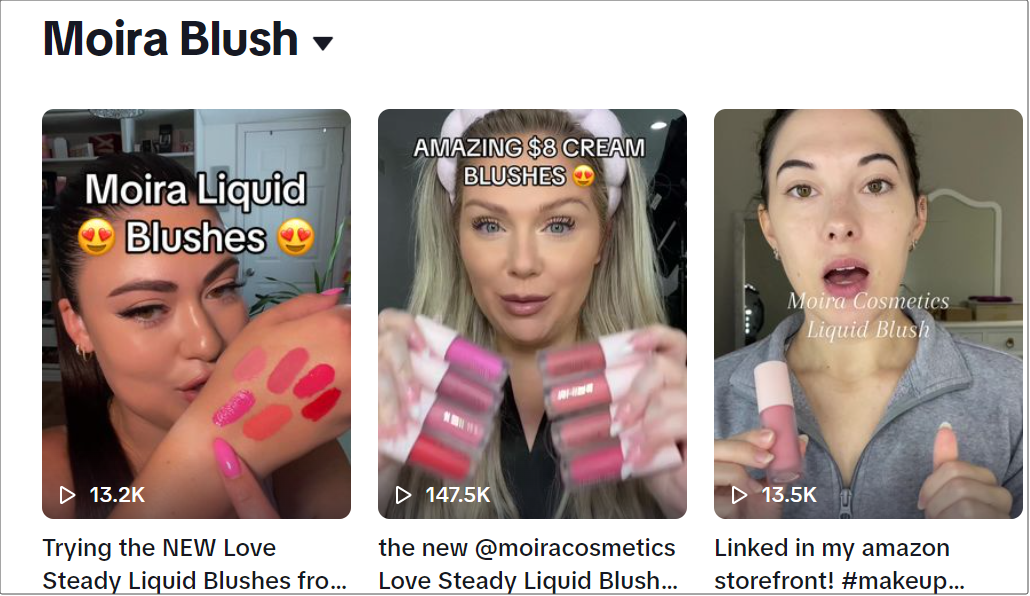Viewport: 1030px width, 596px height.
Task: Click the Moira Liquid Blushes overlay text
Action: (196, 213)
